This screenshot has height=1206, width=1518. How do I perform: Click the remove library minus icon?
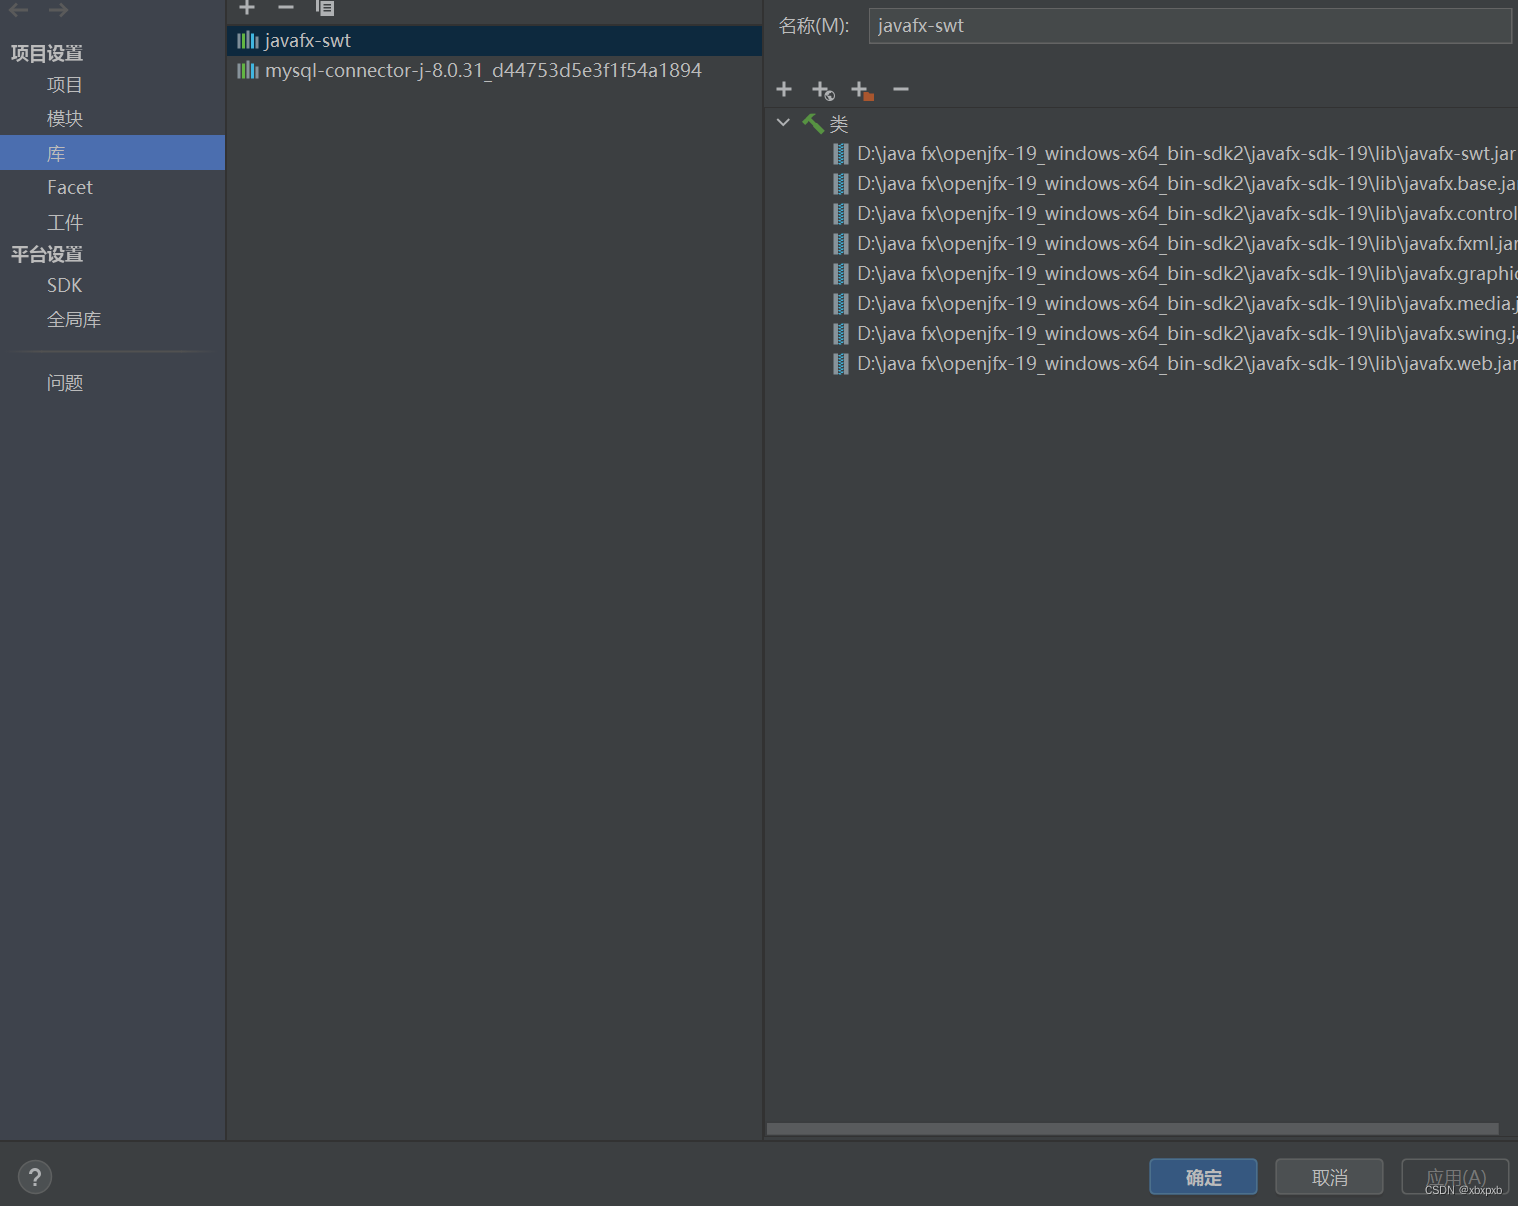click(x=285, y=8)
